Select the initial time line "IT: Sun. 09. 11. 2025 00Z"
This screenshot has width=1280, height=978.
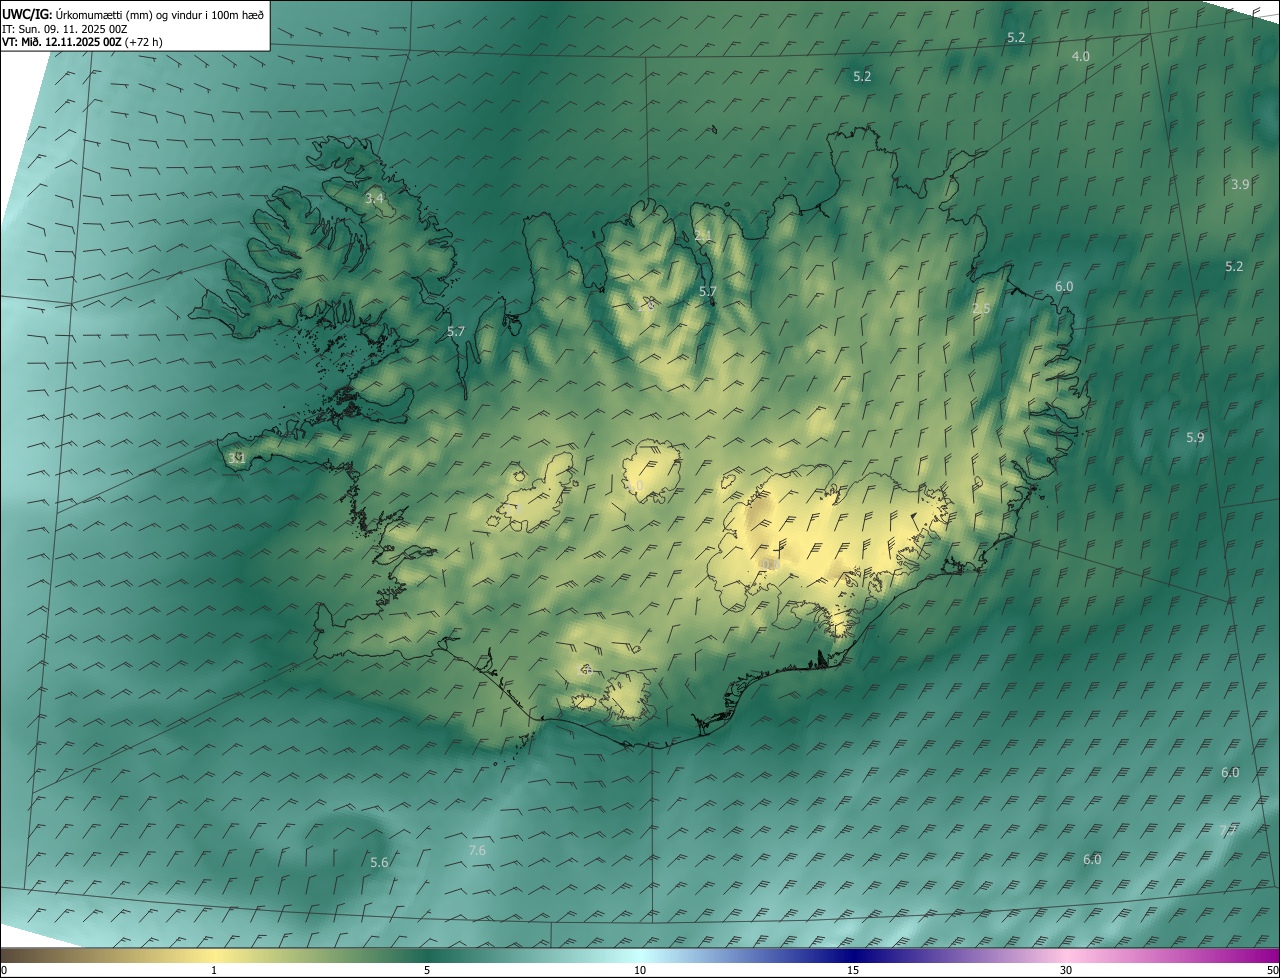coord(66,29)
